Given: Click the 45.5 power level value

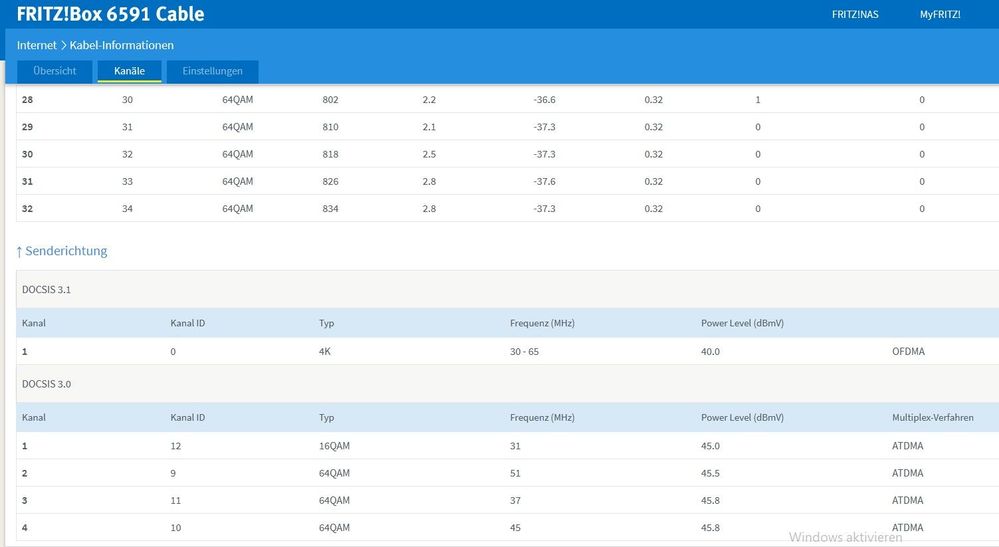Looking at the screenshot, I should [x=711, y=473].
